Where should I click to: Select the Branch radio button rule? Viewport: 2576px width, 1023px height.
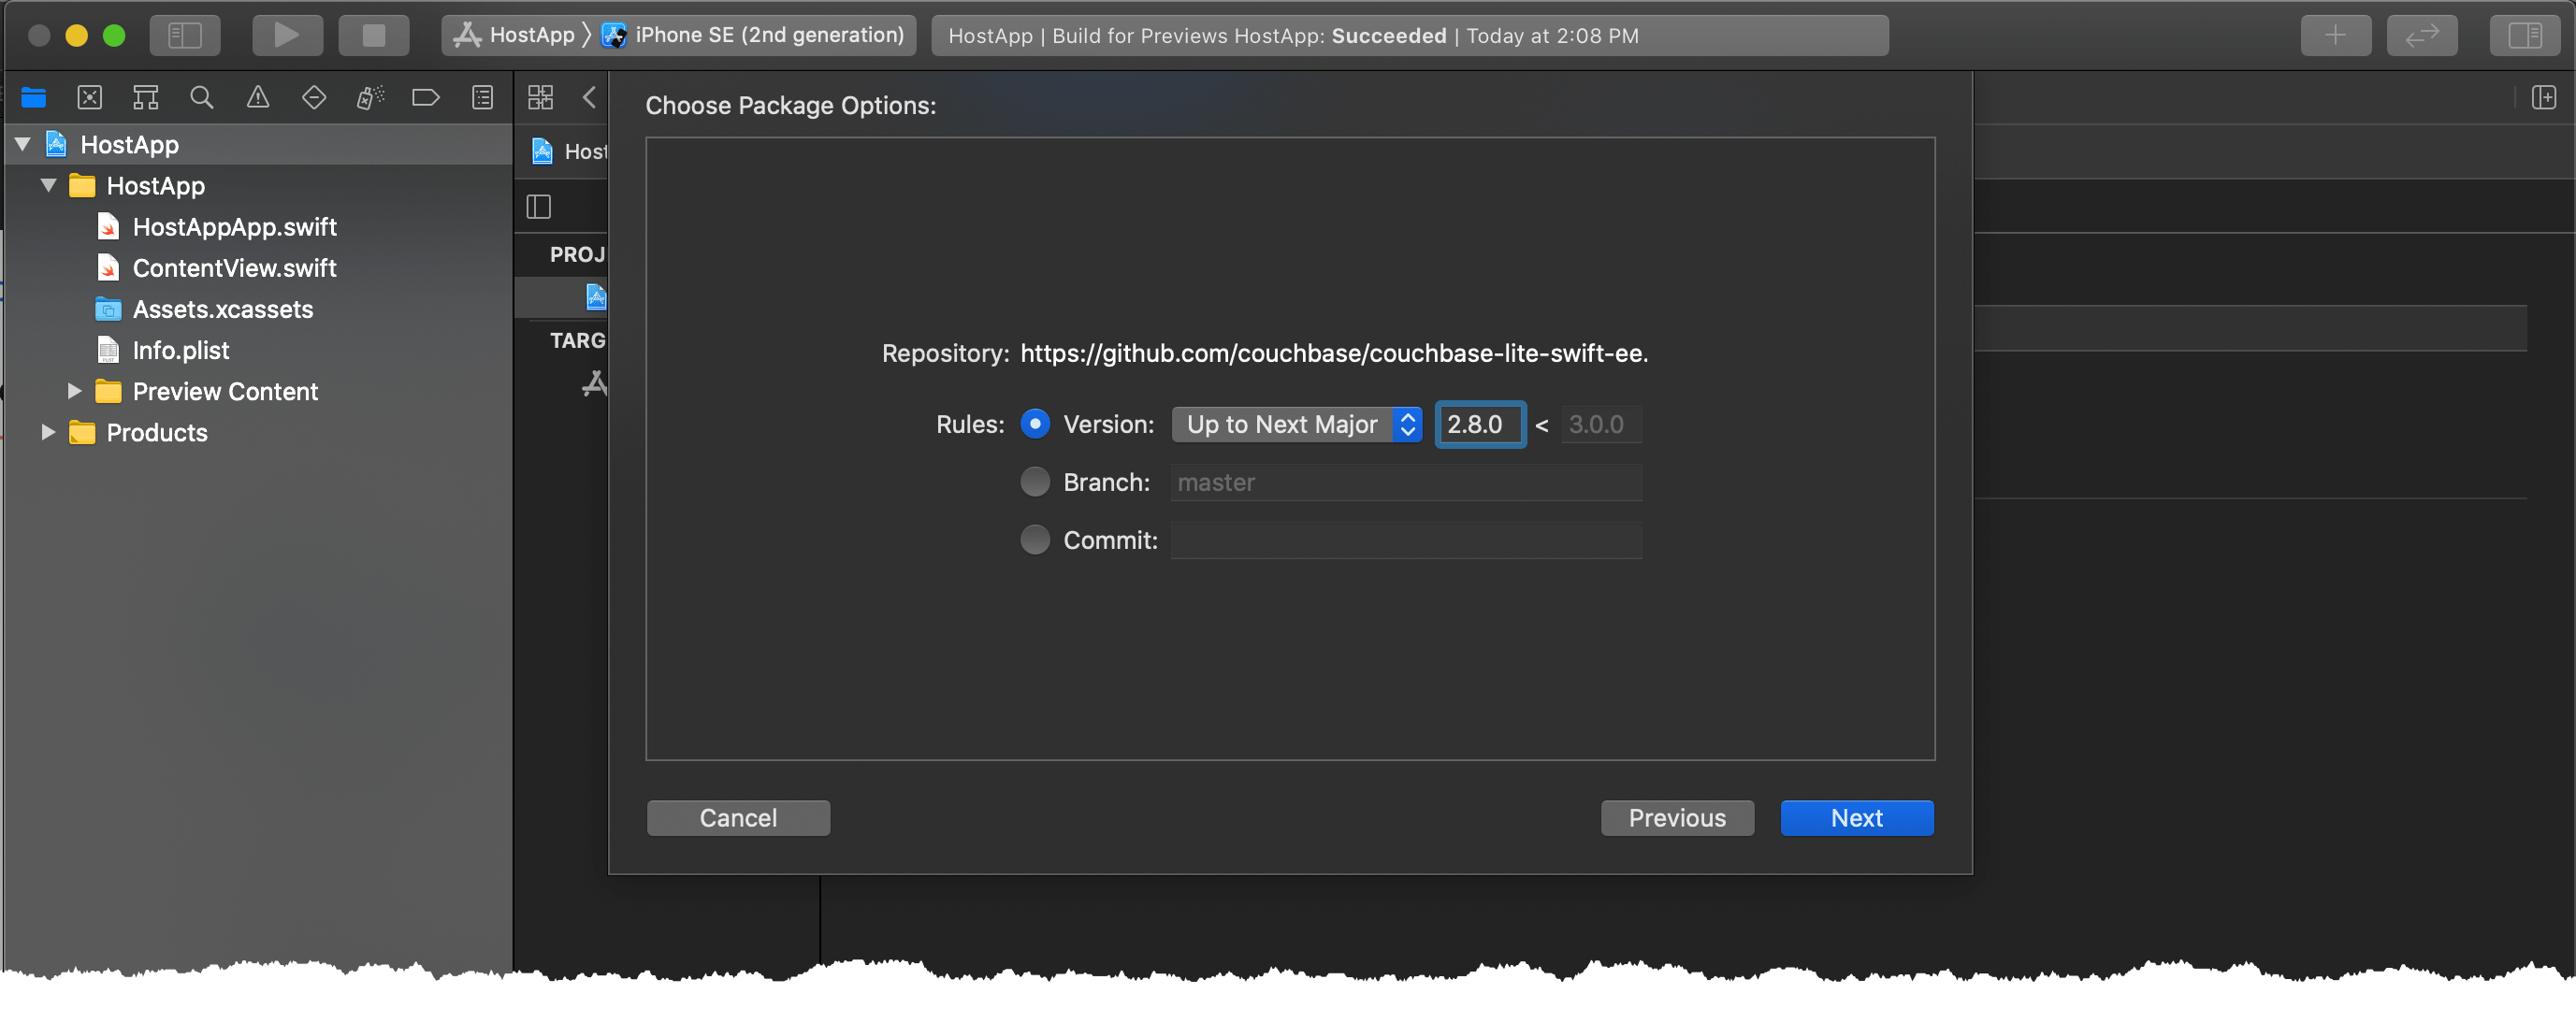(x=1035, y=481)
